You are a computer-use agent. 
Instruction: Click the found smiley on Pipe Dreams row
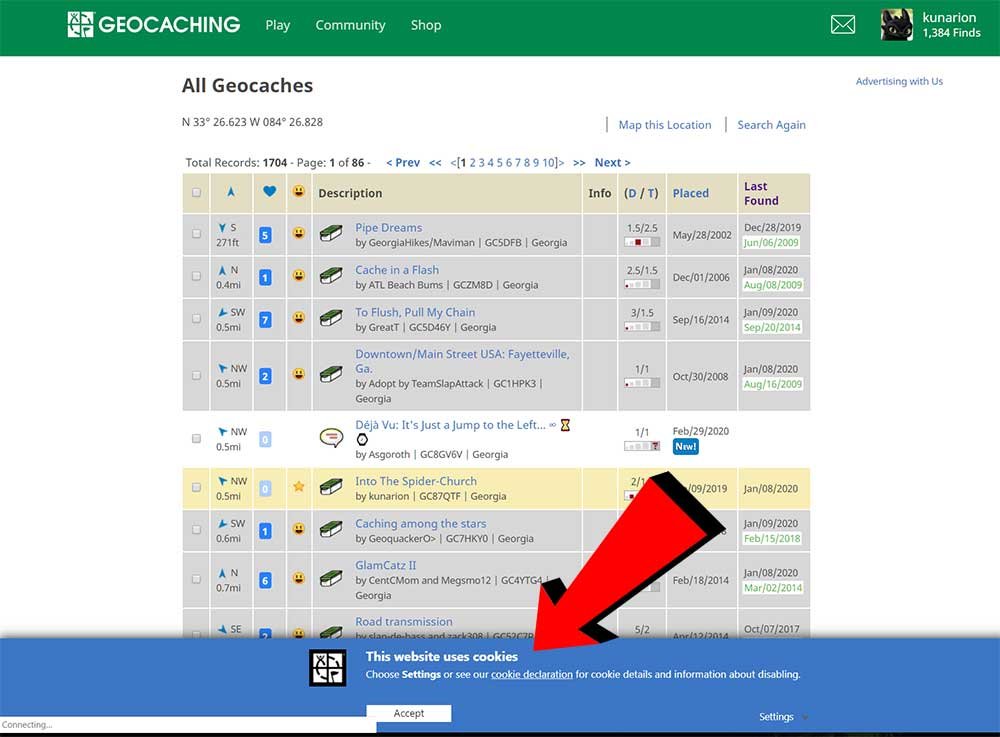click(298, 233)
